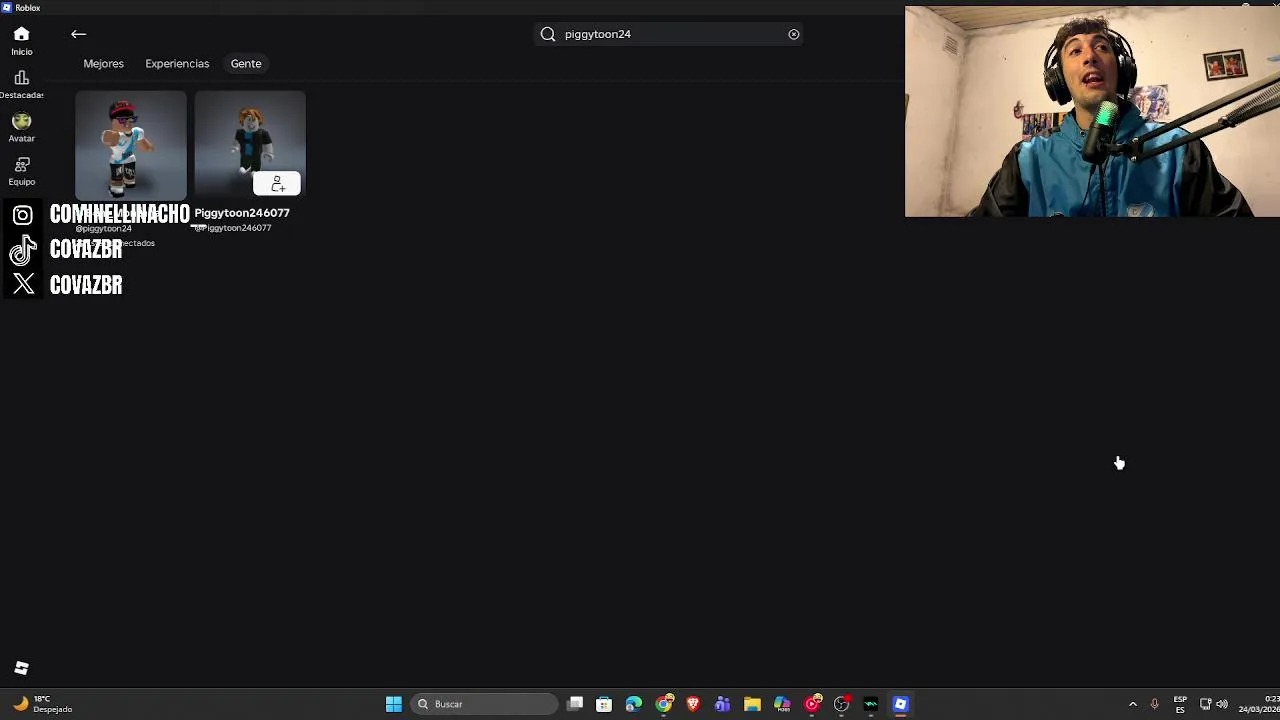
Task: Click the magnifier icon in the search bar
Action: [548, 34]
